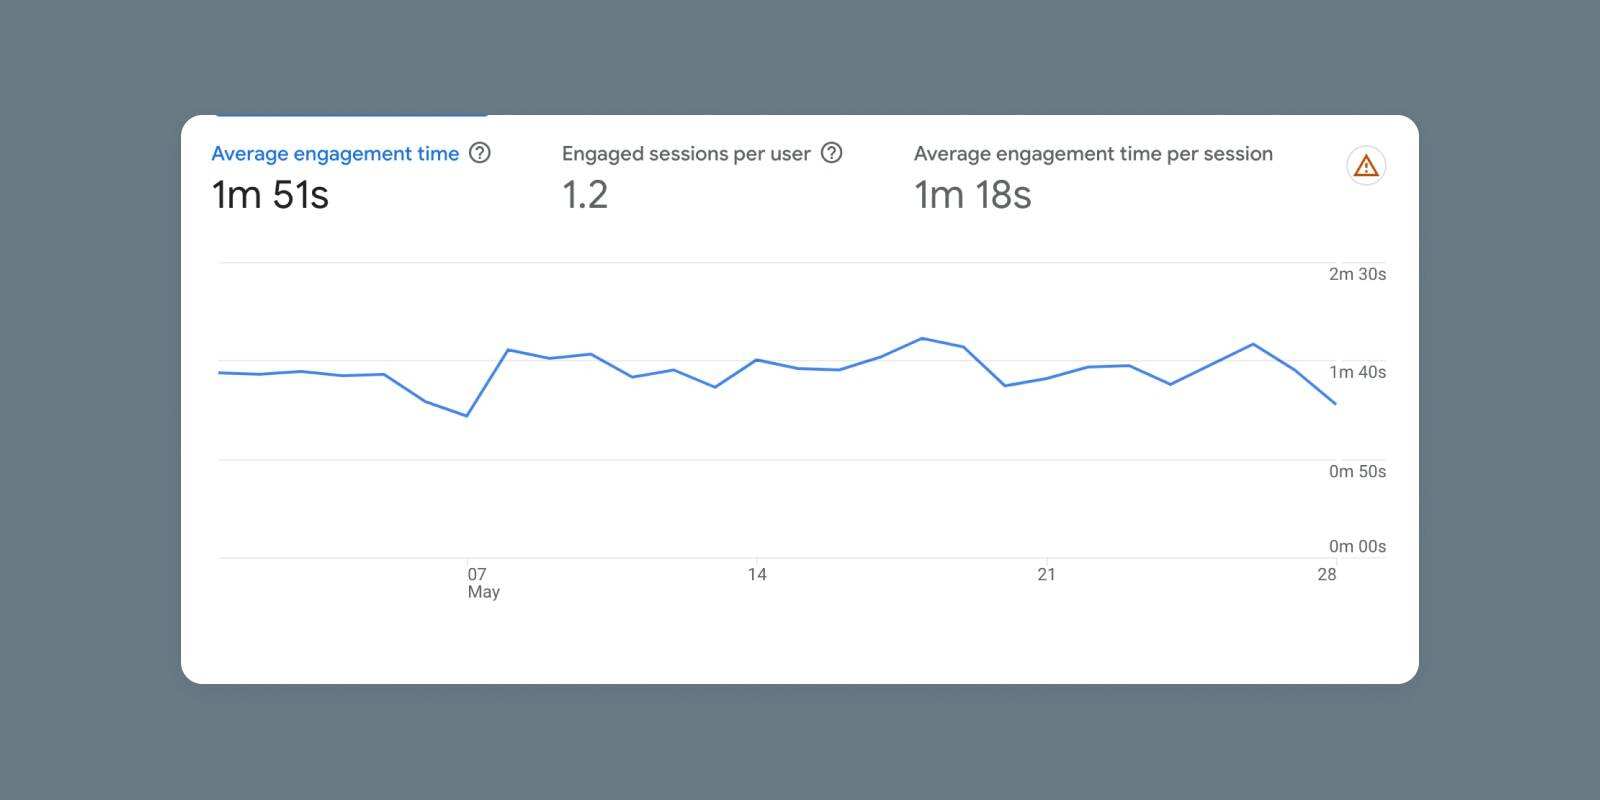Click the 14 date label on x-axis
1600x800 pixels.
coord(757,574)
